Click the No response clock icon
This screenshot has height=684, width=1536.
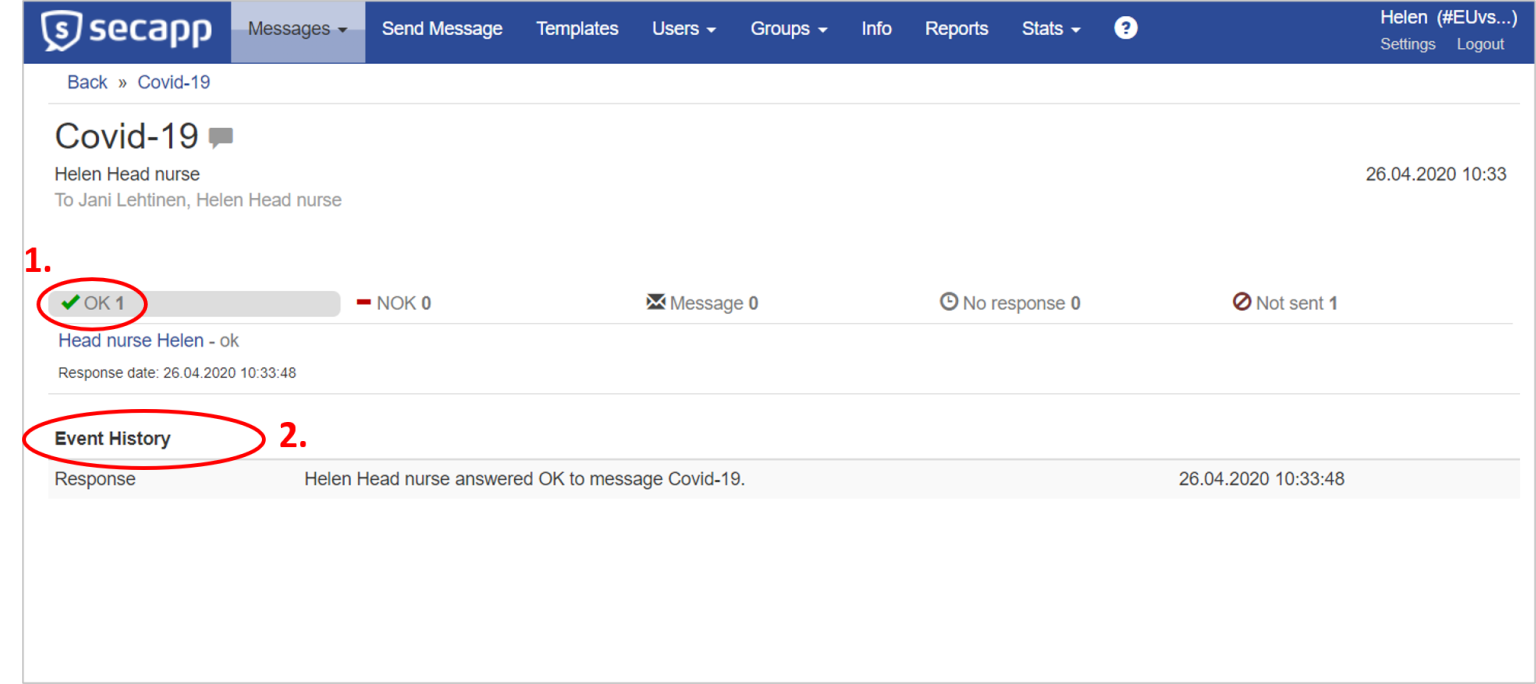point(949,302)
